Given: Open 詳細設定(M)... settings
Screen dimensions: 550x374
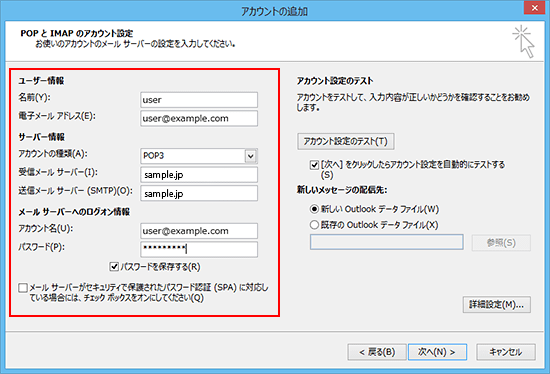Looking at the screenshot, I should [x=497, y=305].
